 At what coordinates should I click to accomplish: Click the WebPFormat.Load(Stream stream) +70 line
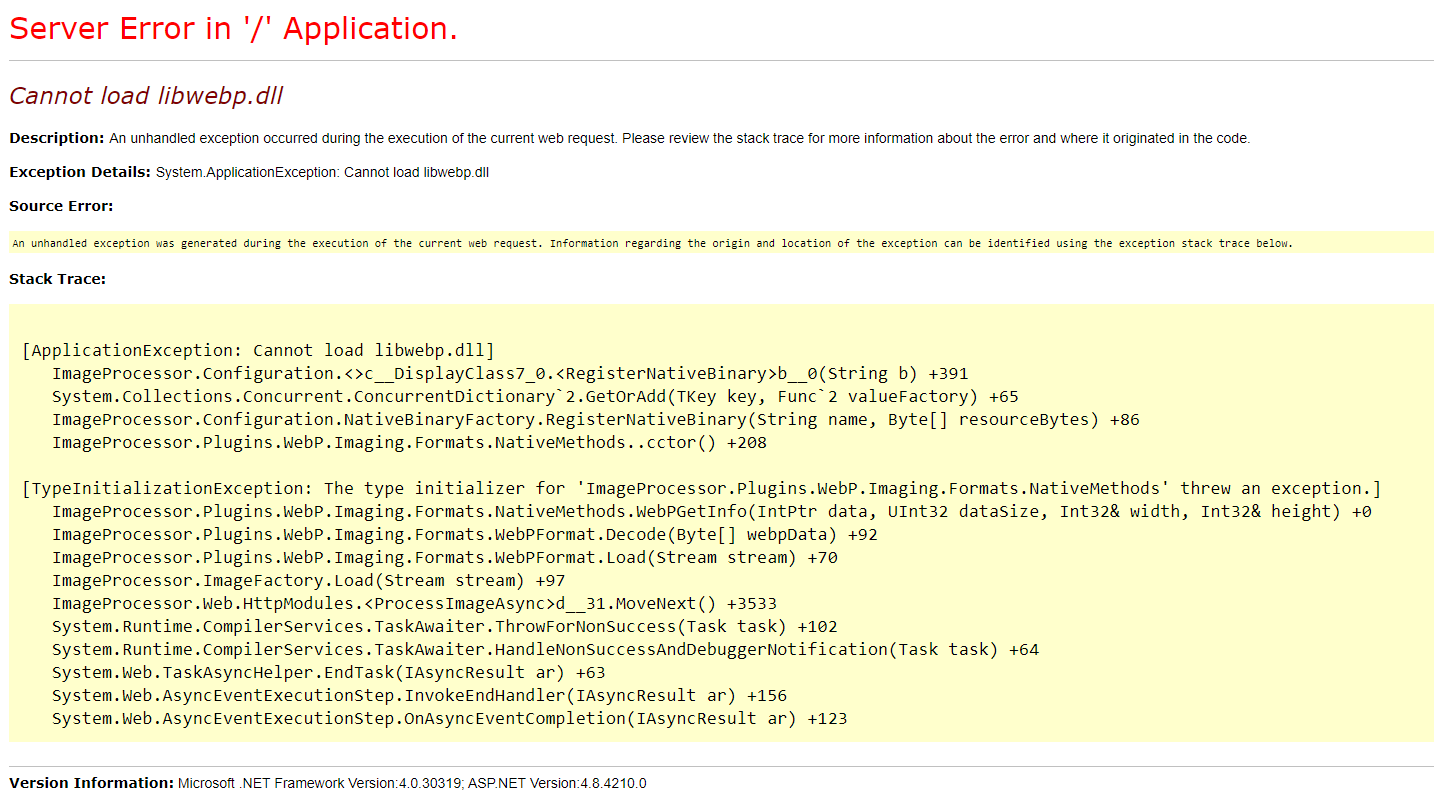[x=445, y=557]
